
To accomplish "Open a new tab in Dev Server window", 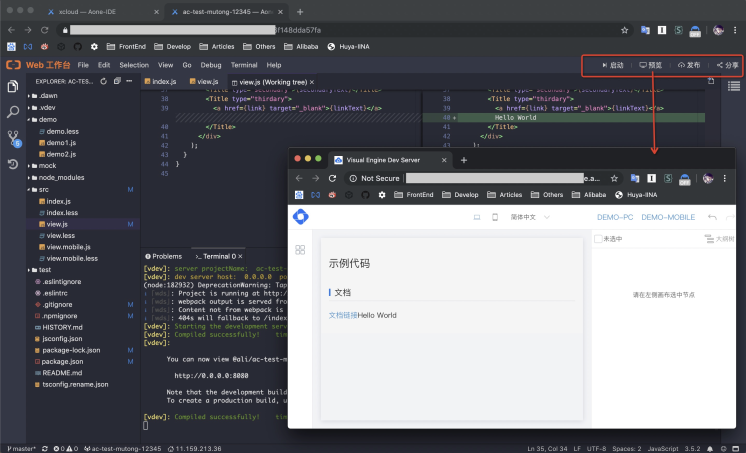I will point(464,160).
